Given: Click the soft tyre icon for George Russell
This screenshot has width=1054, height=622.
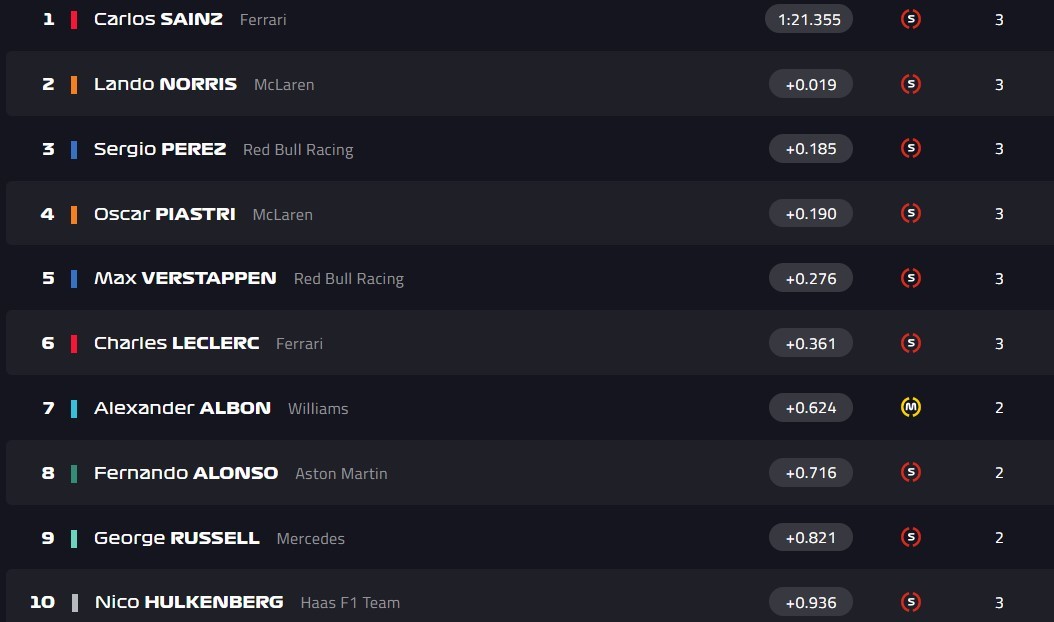Looking at the screenshot, I should [x=910, y=537].
